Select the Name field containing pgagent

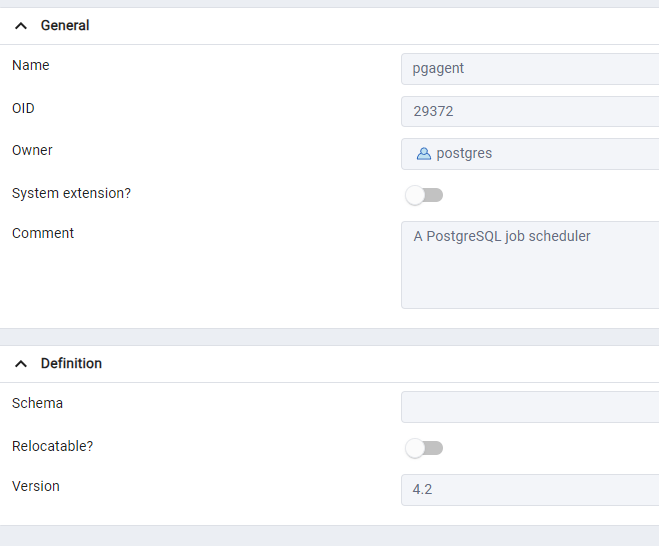[530, 69]
